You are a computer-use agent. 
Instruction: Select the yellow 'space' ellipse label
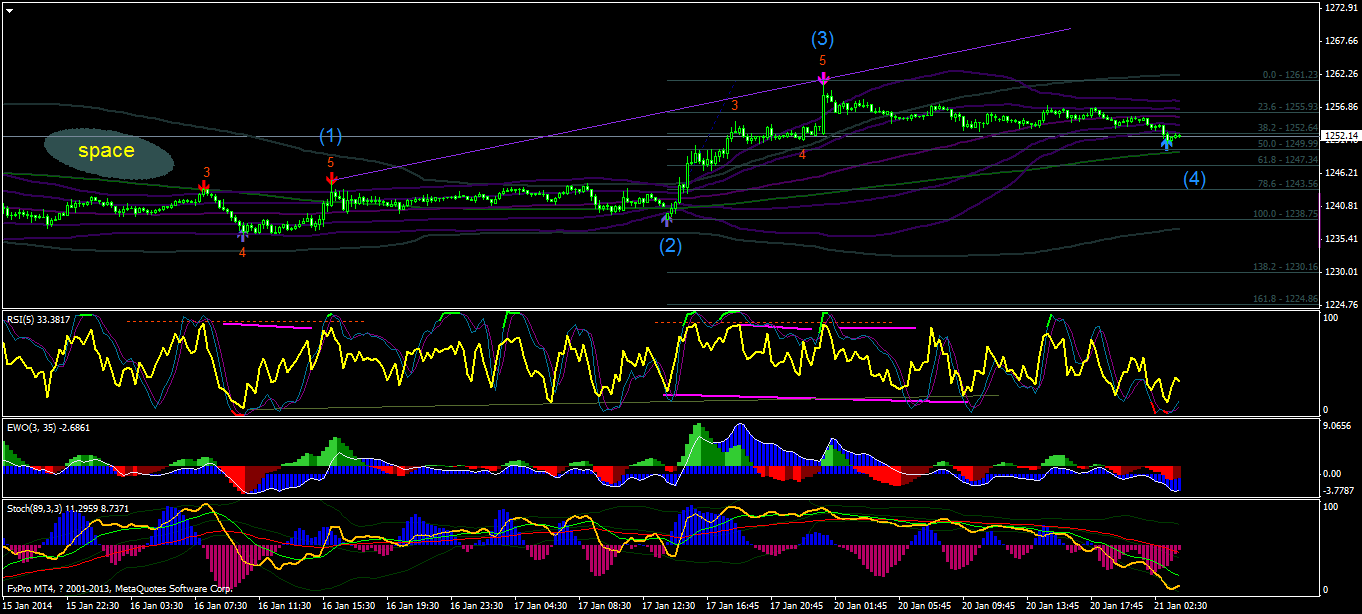pyautogui.click(x=108, y=152)
